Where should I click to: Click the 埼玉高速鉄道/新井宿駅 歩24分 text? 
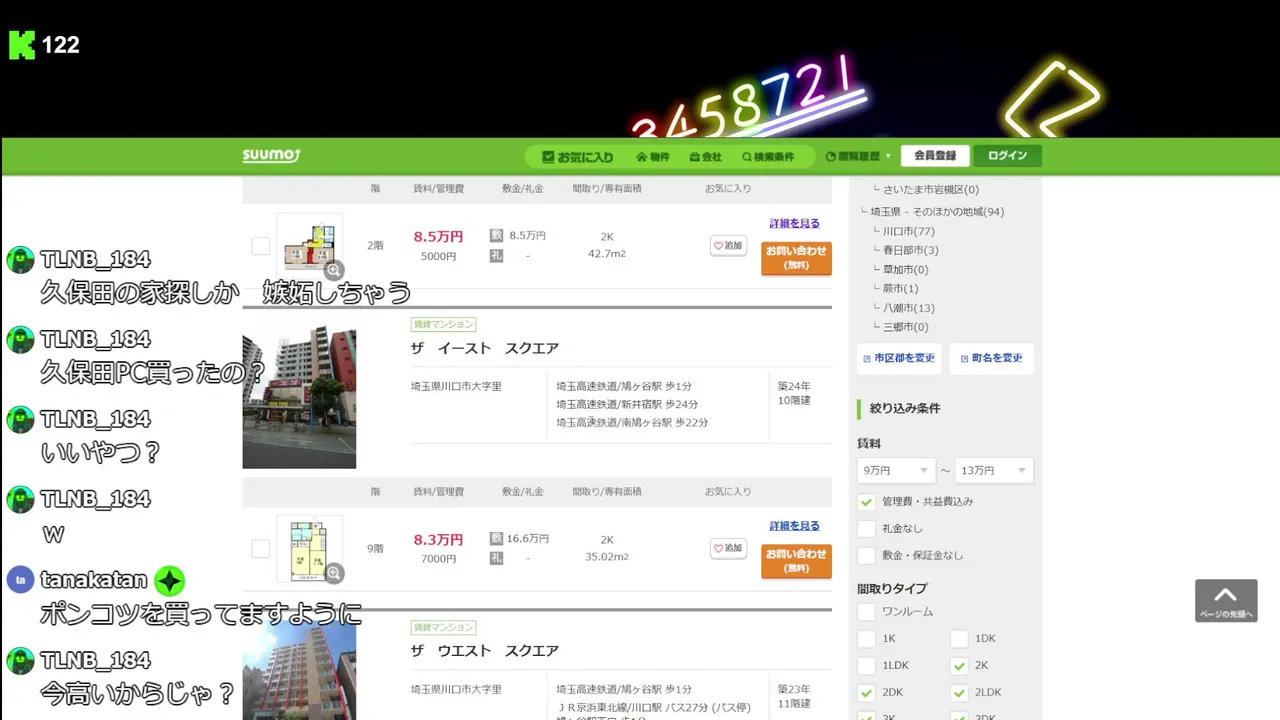tap(627, 405)
